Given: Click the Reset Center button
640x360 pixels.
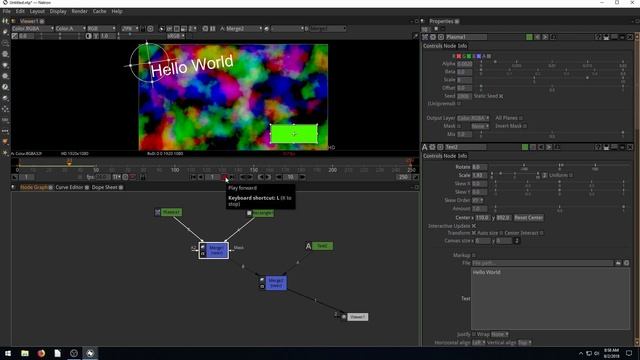Looking at the screenshot, I should pos(528,218).
